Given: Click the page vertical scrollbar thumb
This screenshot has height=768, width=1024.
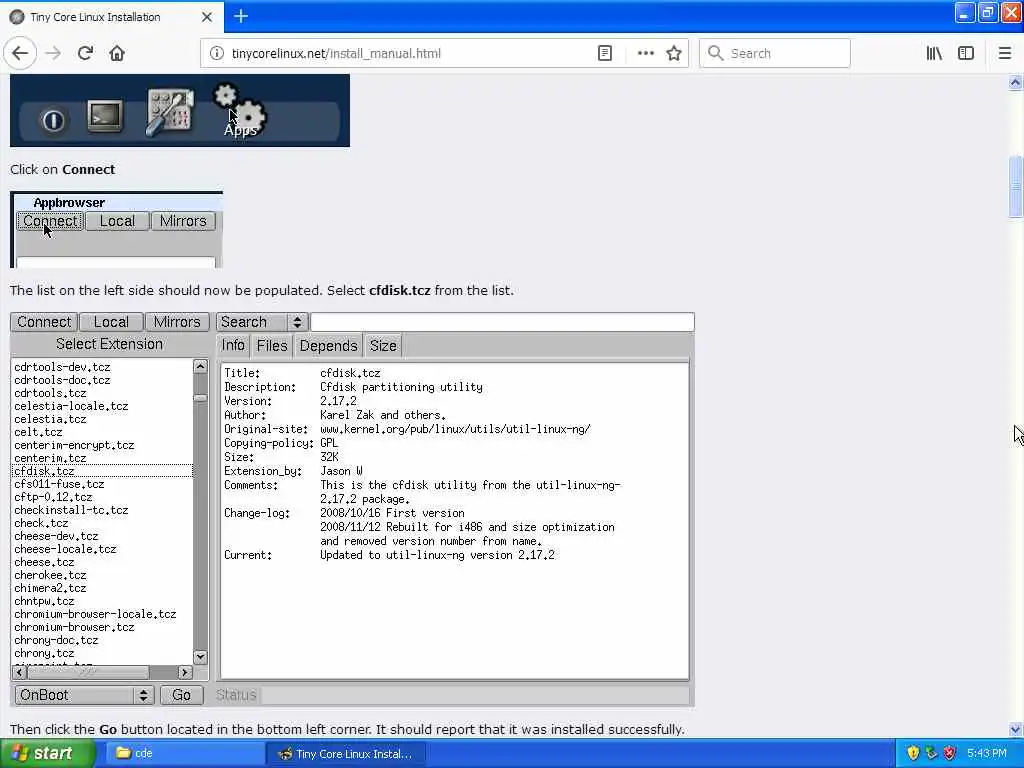Looking at the screenshot, I should point(1016,186).
